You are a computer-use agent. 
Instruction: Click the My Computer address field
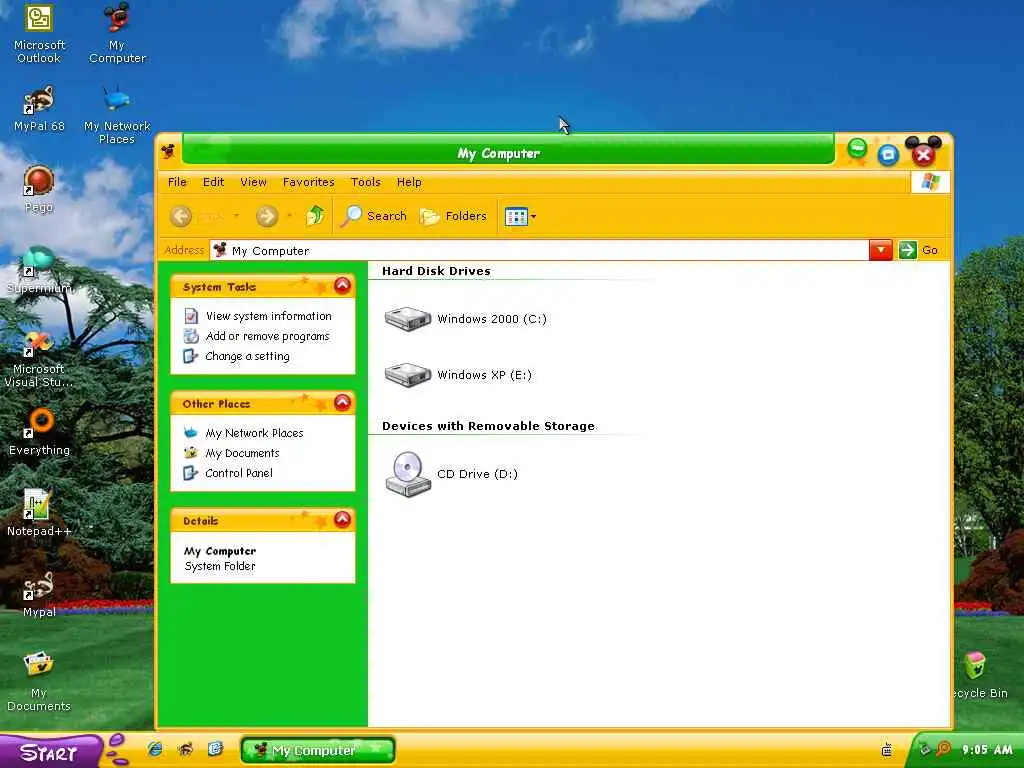[x=539, y=251]
